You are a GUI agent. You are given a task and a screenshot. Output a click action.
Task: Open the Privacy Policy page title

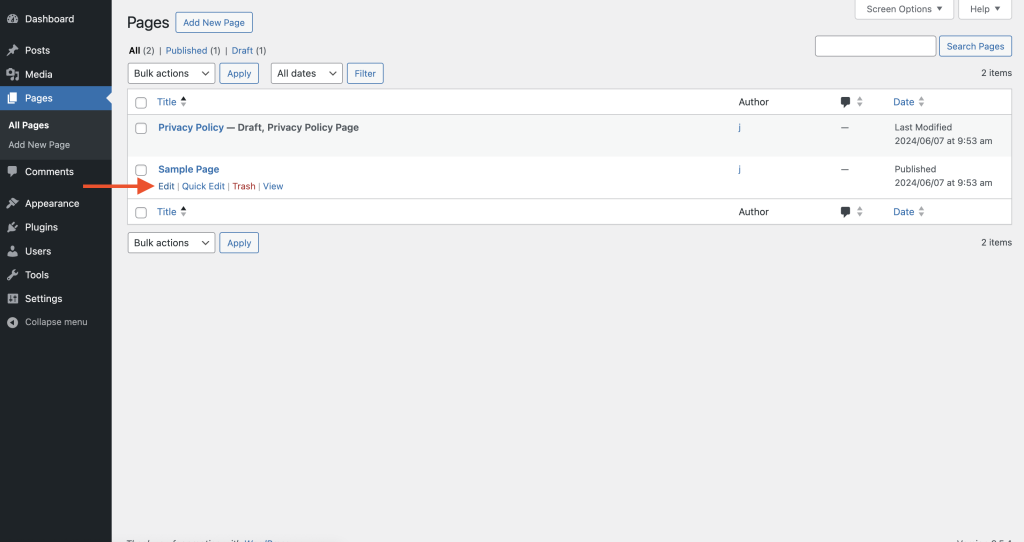click(x=191, y=127)
